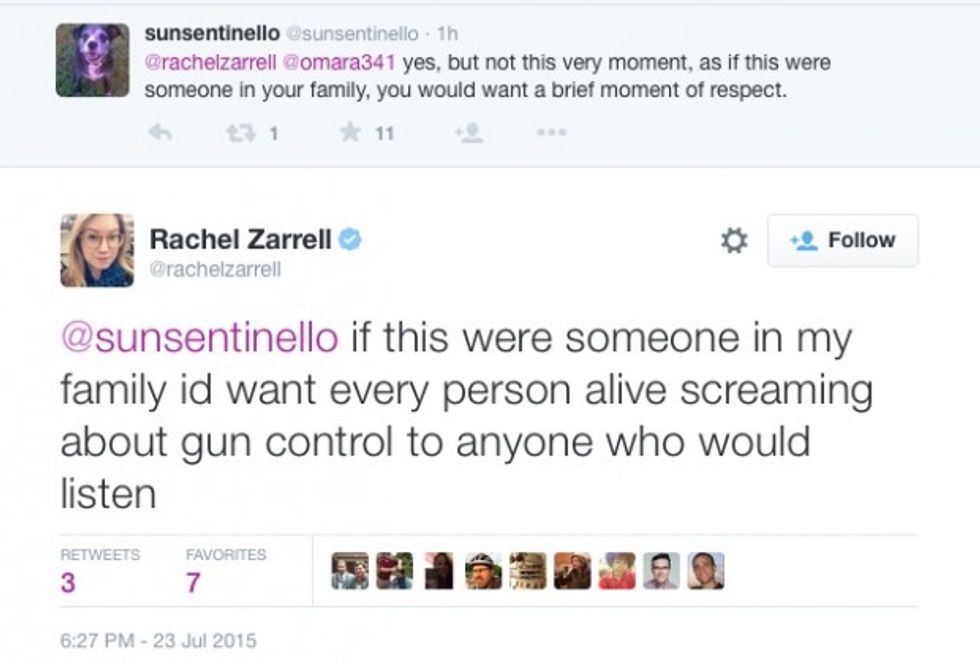The image size is (980, 664).
Task: Open the @sunsentinello mention in Rachel's tweet
Action: click(x=200, y=338)
